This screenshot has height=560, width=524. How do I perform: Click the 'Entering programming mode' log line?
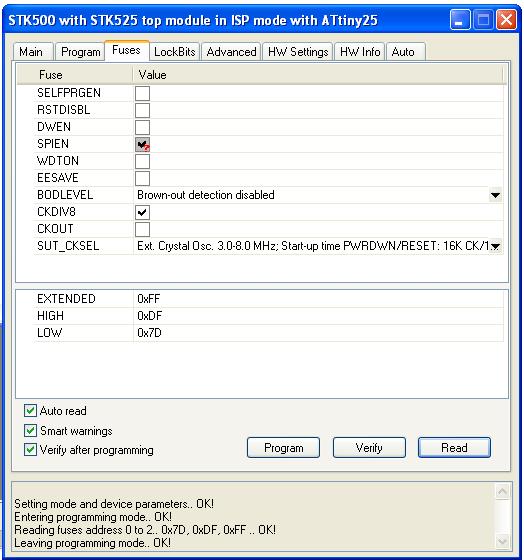(93, 517)
